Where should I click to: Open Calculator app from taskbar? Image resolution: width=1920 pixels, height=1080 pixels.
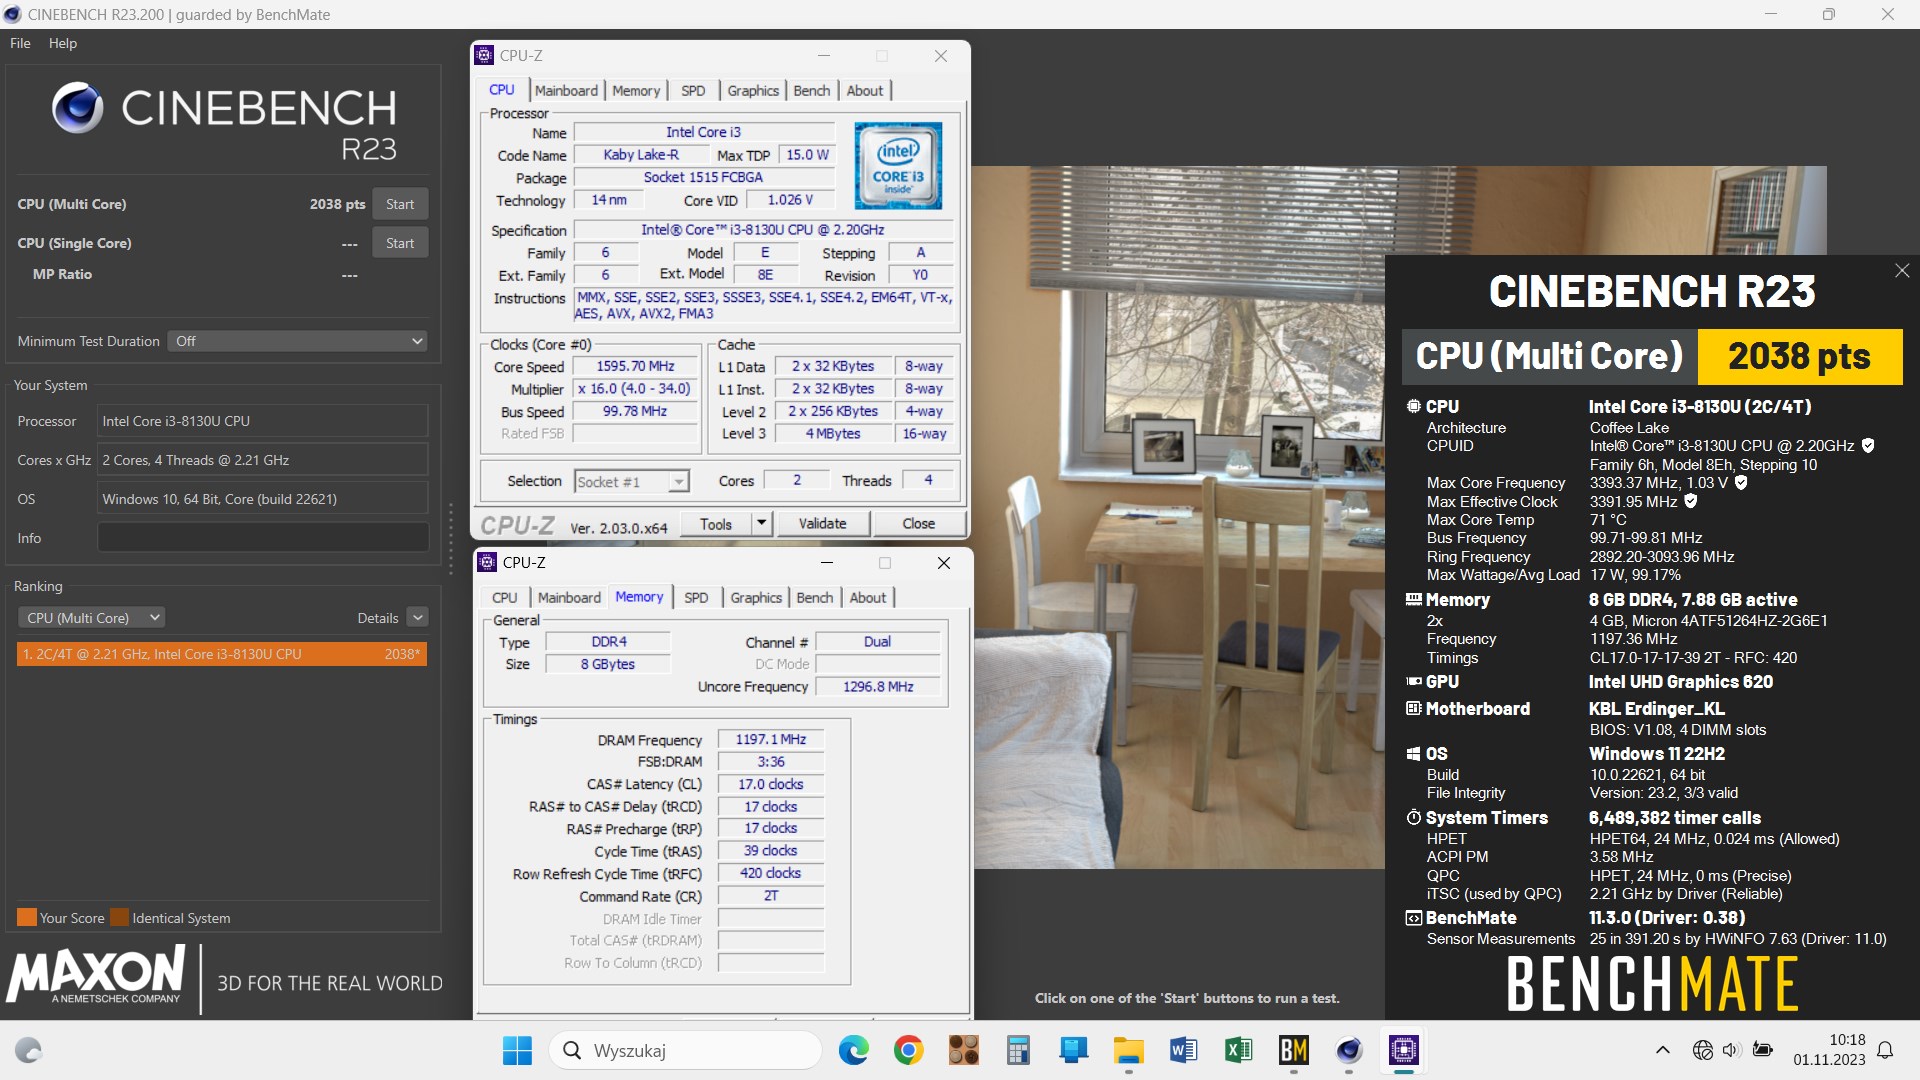click(1018, 1050)
